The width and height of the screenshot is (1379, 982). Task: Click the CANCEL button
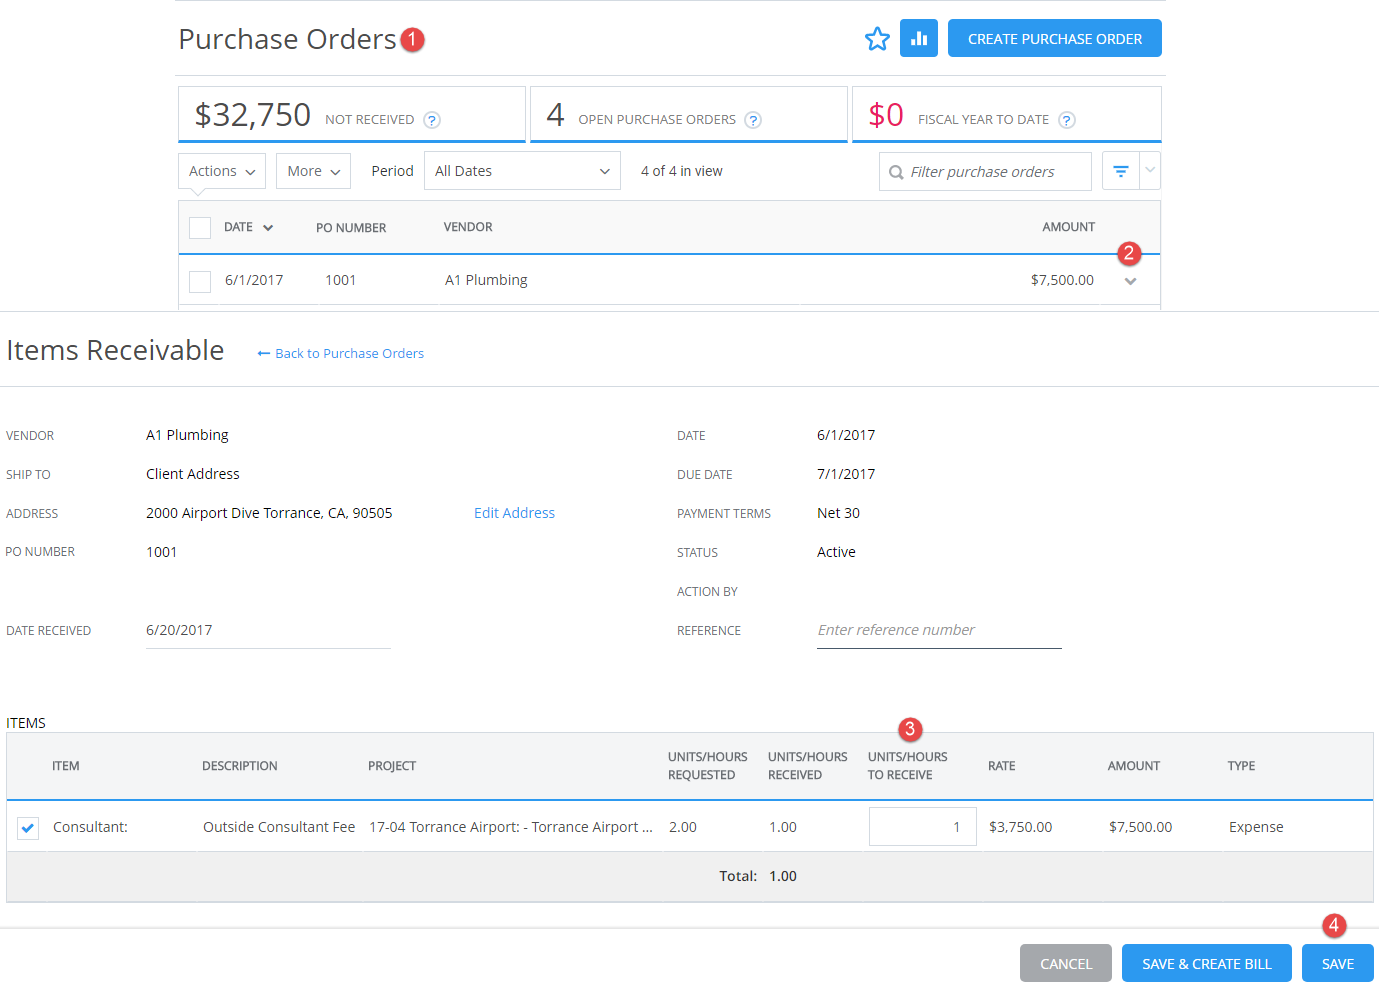[x=1066, y=963]
